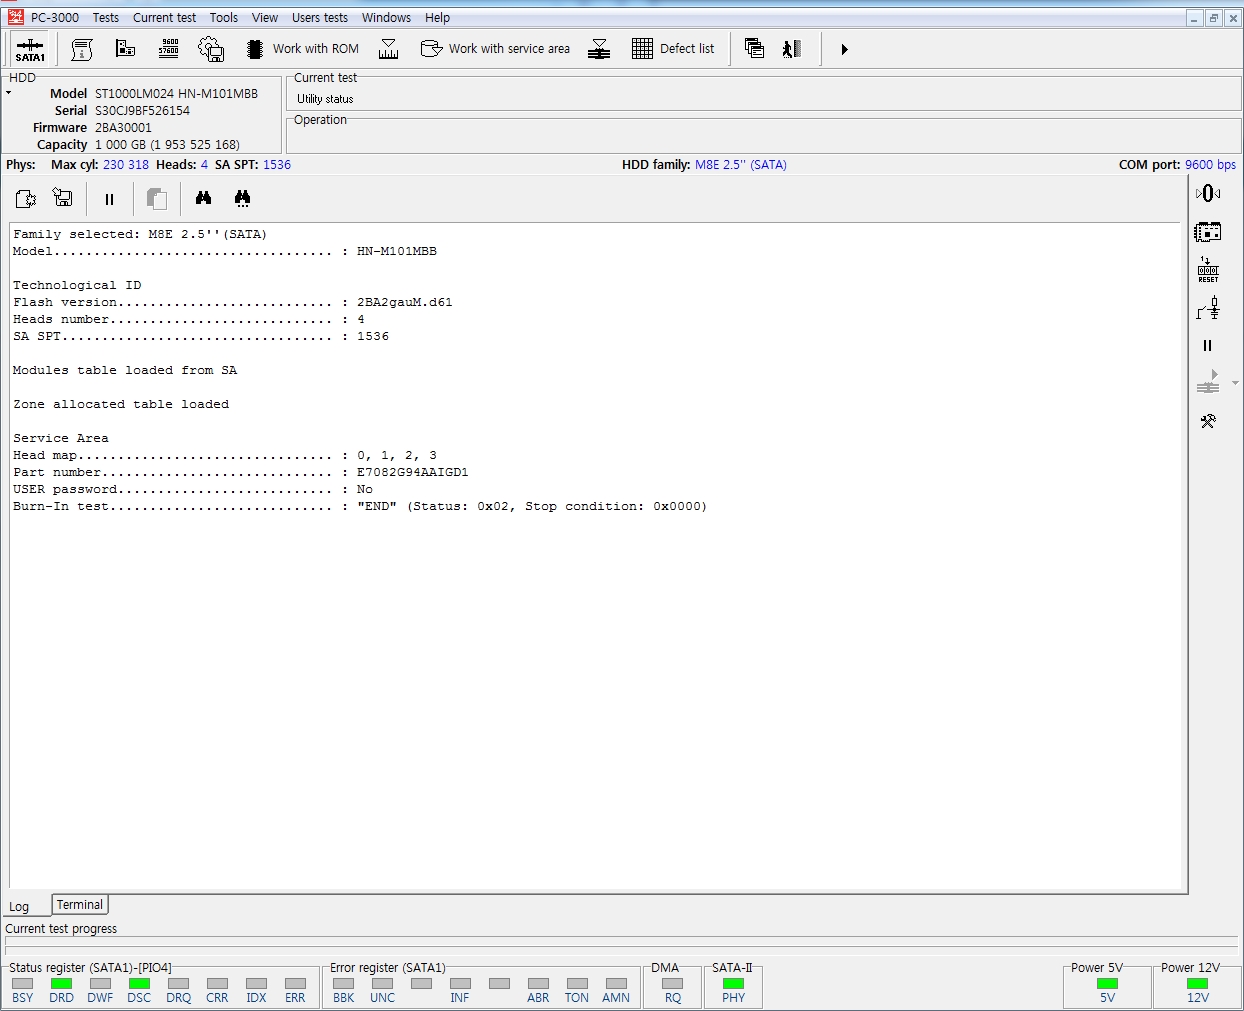Click the find next binoculars icon
The height and width of the screenshot is (1011, 1244).
click(x=242, y=198)
